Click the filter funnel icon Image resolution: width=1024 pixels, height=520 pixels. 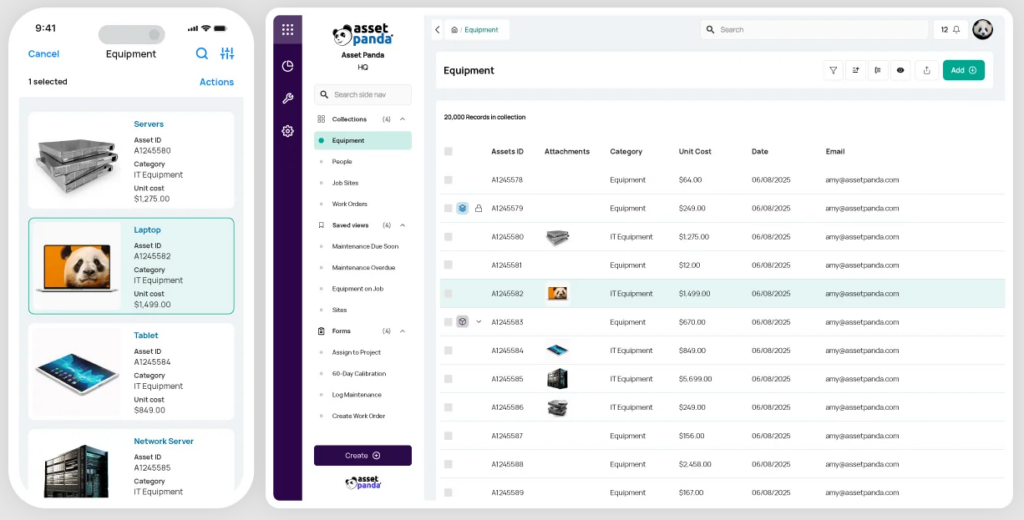[833, 70]
